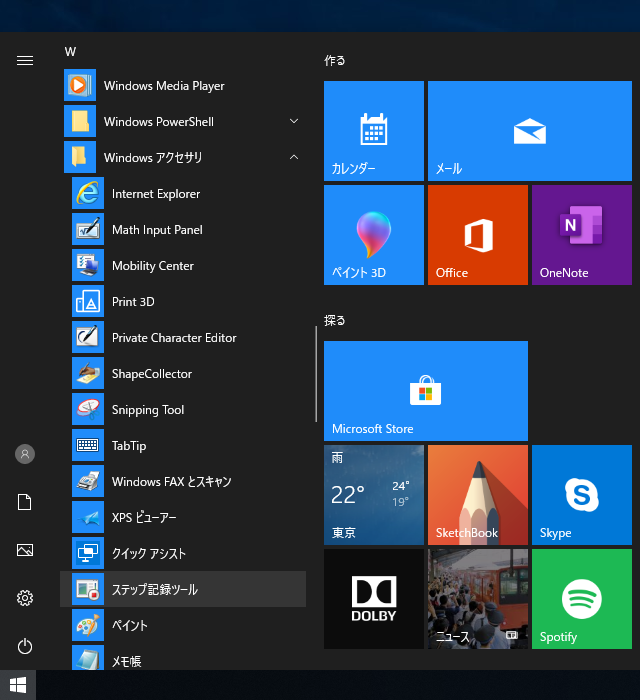Launch Snipping Tool scissors icon
The height and width of the screenshot is (700, 640).
(88, 409)
